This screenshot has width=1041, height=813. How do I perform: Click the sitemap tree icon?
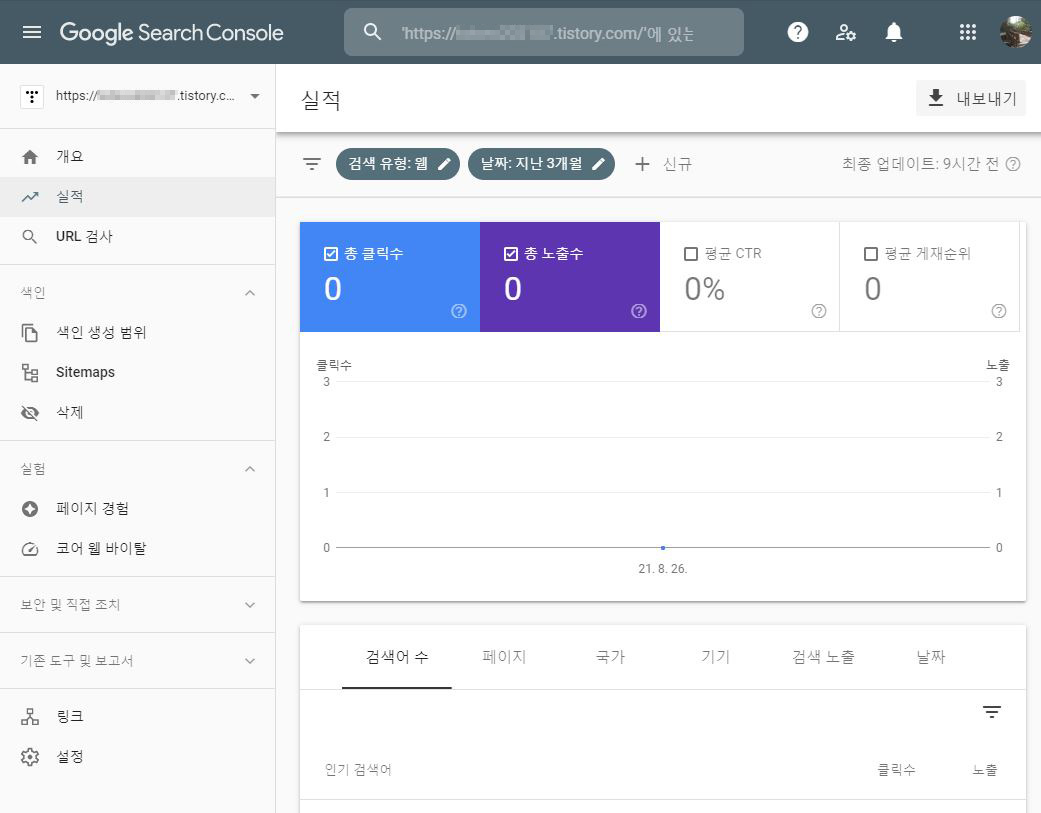tap(30, 373)
